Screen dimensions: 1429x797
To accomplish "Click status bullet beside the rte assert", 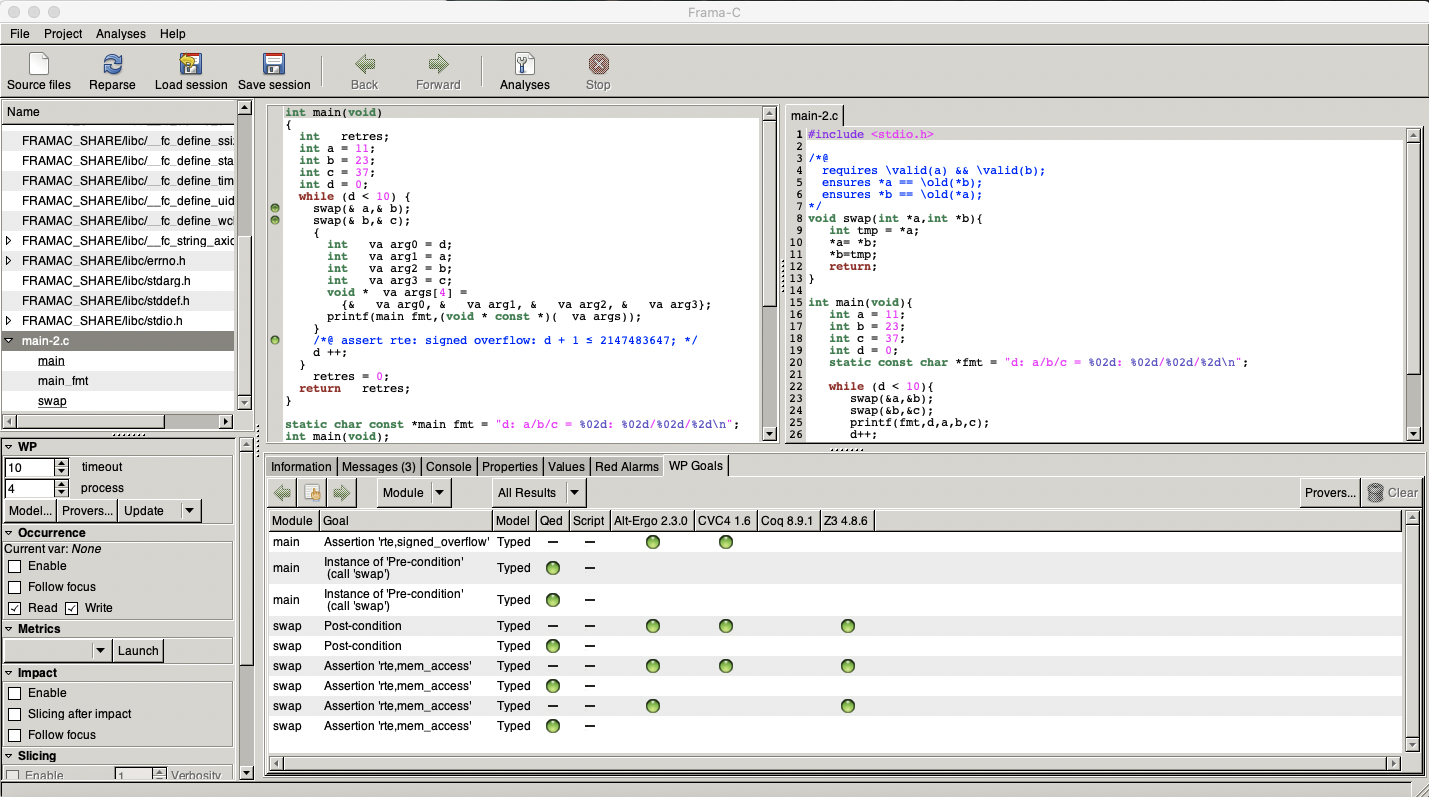I will point(275,340).
